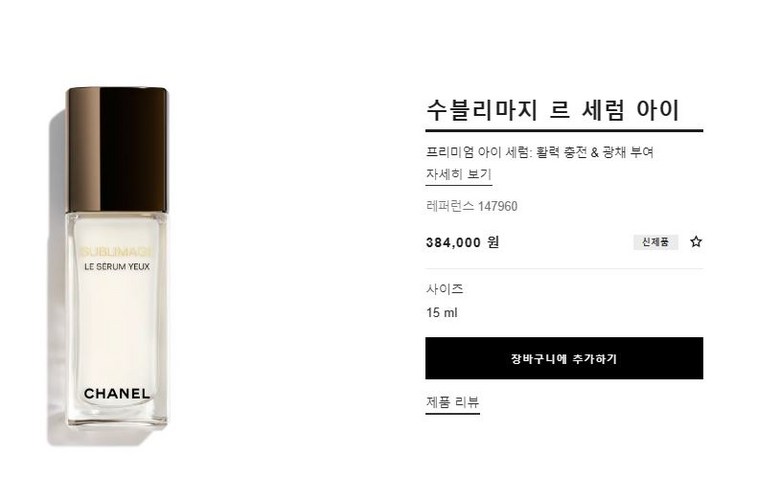This screenshot has width=780, height=479.
Task: Open the 자세히 보기 details link
Action: [x=459, y=174]
